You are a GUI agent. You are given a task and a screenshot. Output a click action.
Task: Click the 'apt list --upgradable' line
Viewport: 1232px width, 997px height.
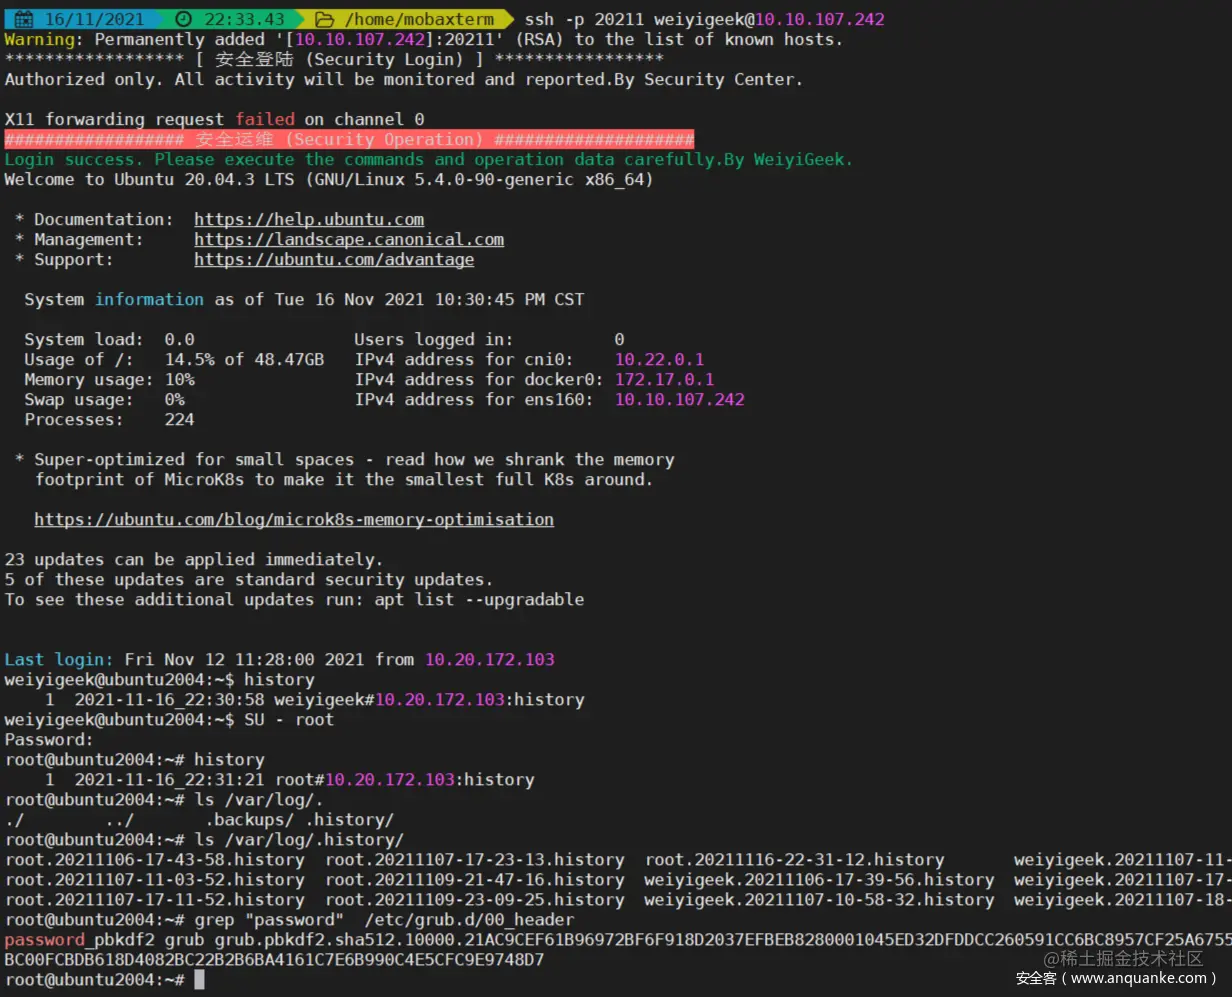[294, 599]
